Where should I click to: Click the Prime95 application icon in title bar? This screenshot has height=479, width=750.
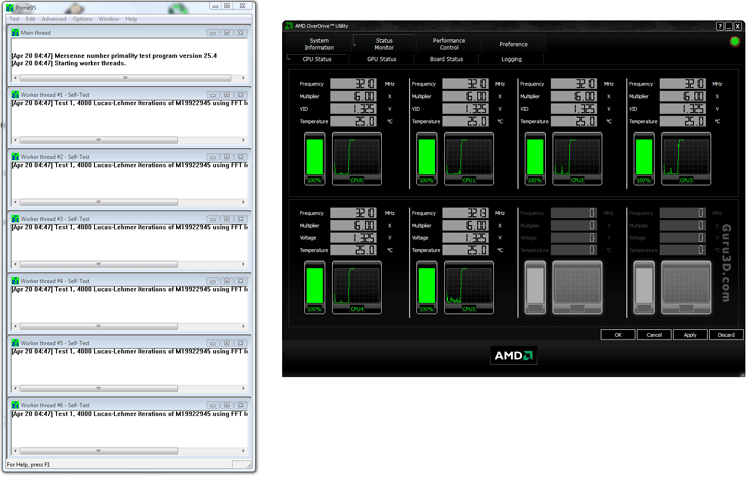click(11, 7)
